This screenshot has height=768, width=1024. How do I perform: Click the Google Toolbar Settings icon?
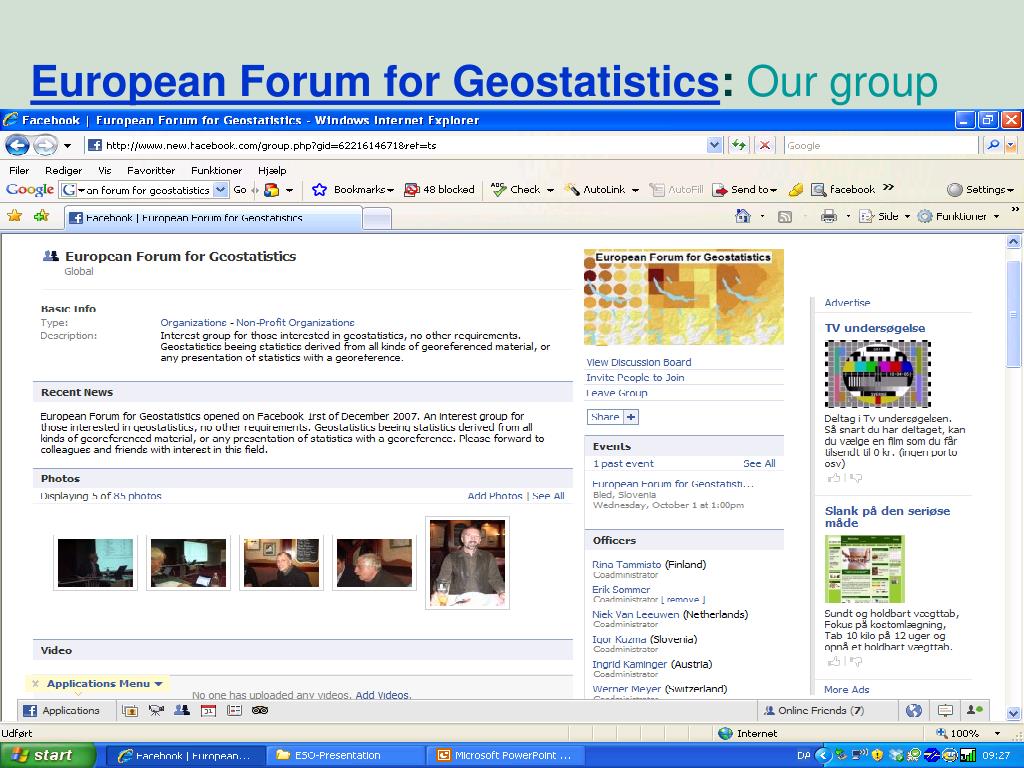[955, 189]
